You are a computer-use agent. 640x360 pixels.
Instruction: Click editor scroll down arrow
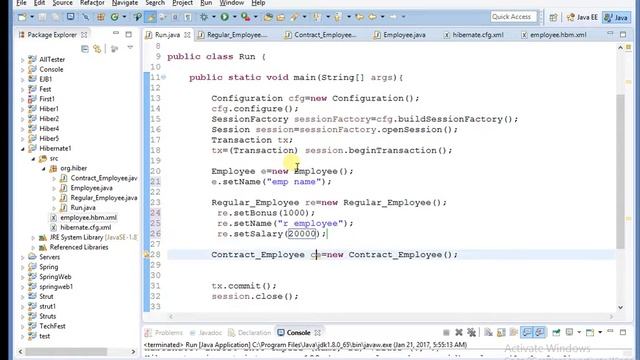point(620,307)
